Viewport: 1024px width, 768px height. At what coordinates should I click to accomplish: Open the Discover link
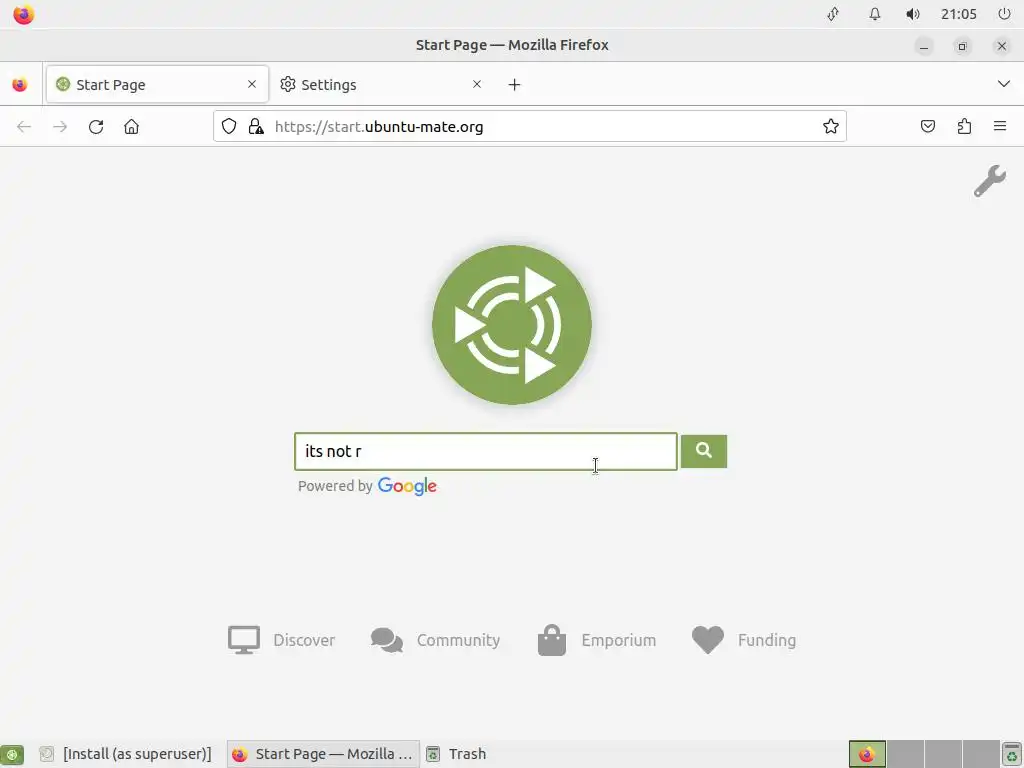281,640
